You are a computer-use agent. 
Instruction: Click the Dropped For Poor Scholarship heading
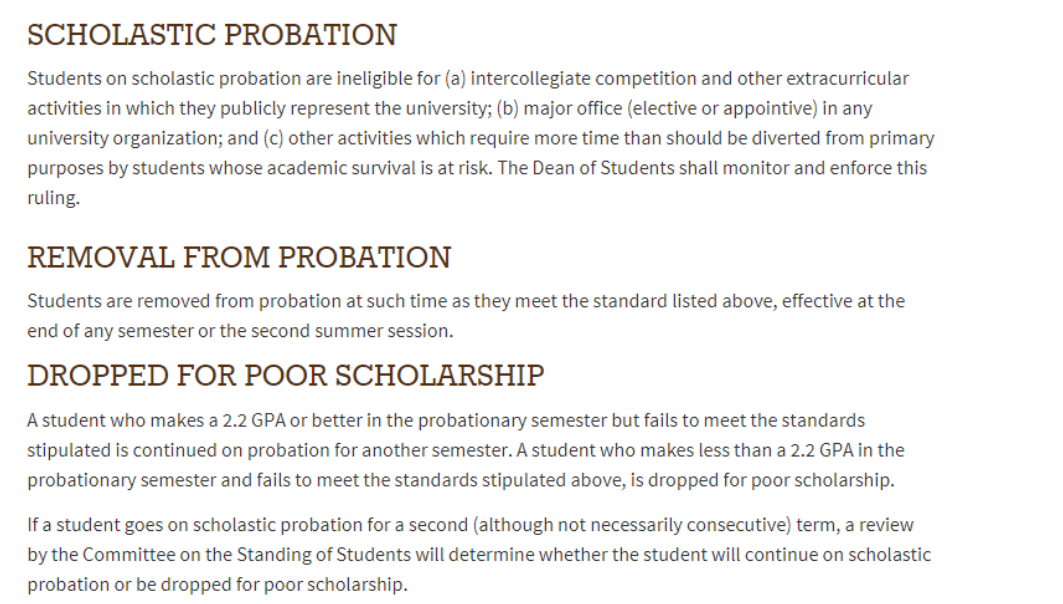click(286, 375)
